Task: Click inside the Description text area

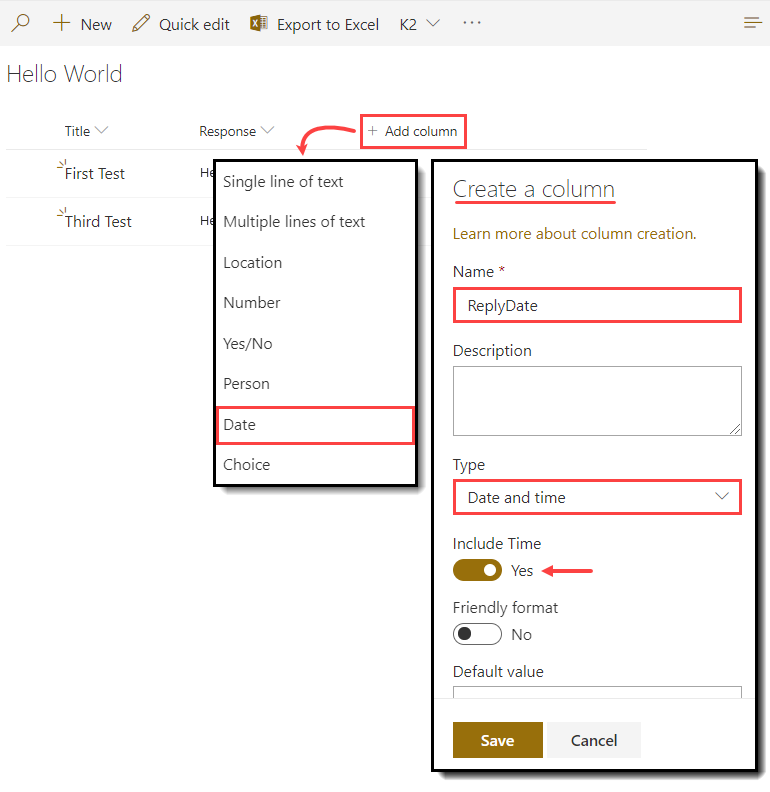Action: 597,400
